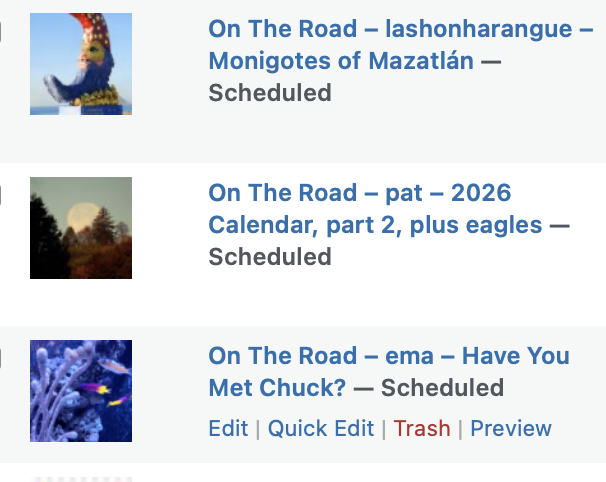Move the ema post to Trash
Screen dimensions: 606x482
click(421, 428)
